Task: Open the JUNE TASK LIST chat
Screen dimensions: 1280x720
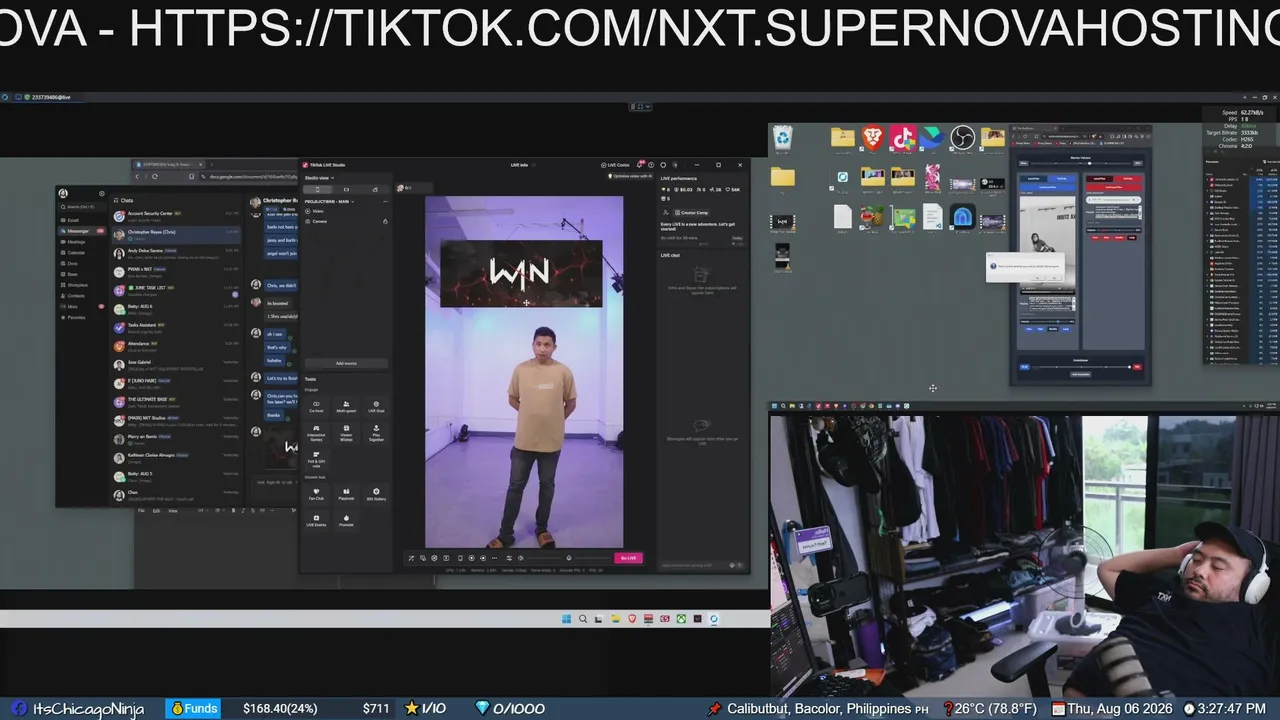Action: pyautogui.click(x=176, y=289)
